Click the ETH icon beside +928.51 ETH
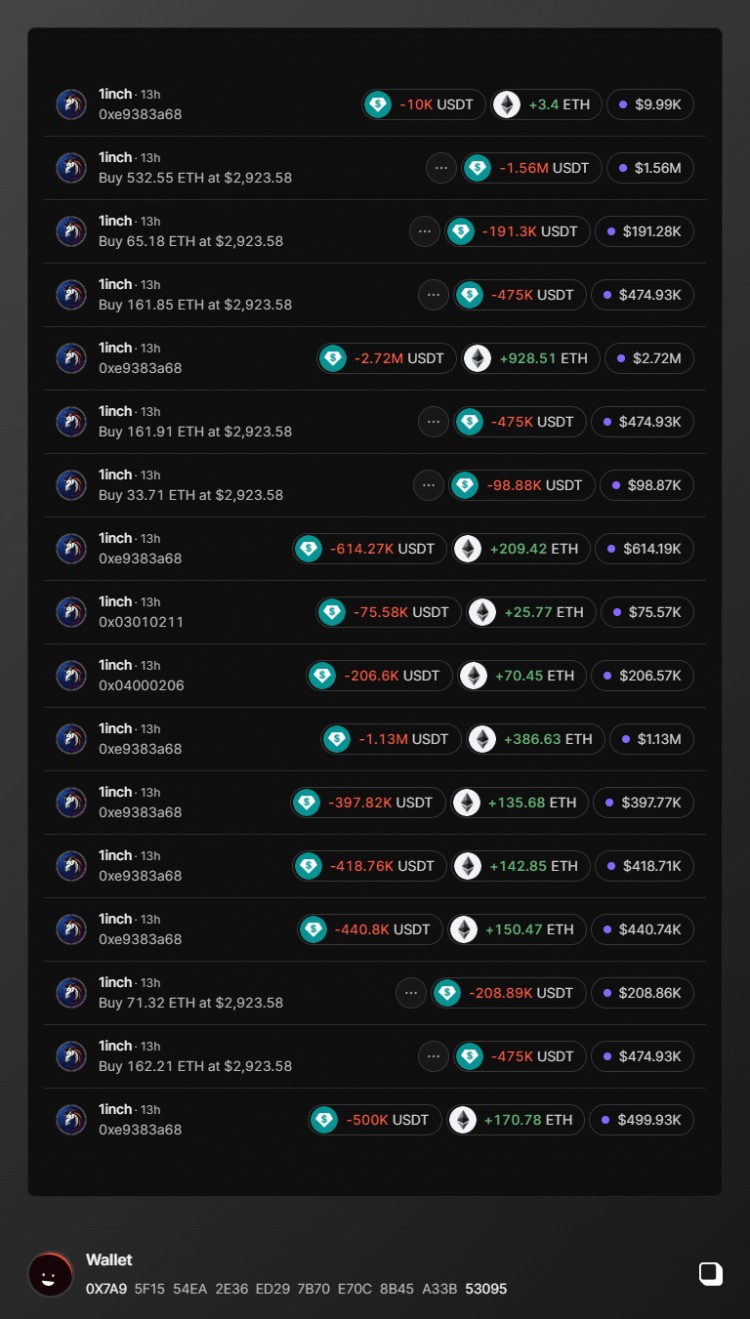The height and width of the screenshot is (1319, 750). (x=478, y=358)
